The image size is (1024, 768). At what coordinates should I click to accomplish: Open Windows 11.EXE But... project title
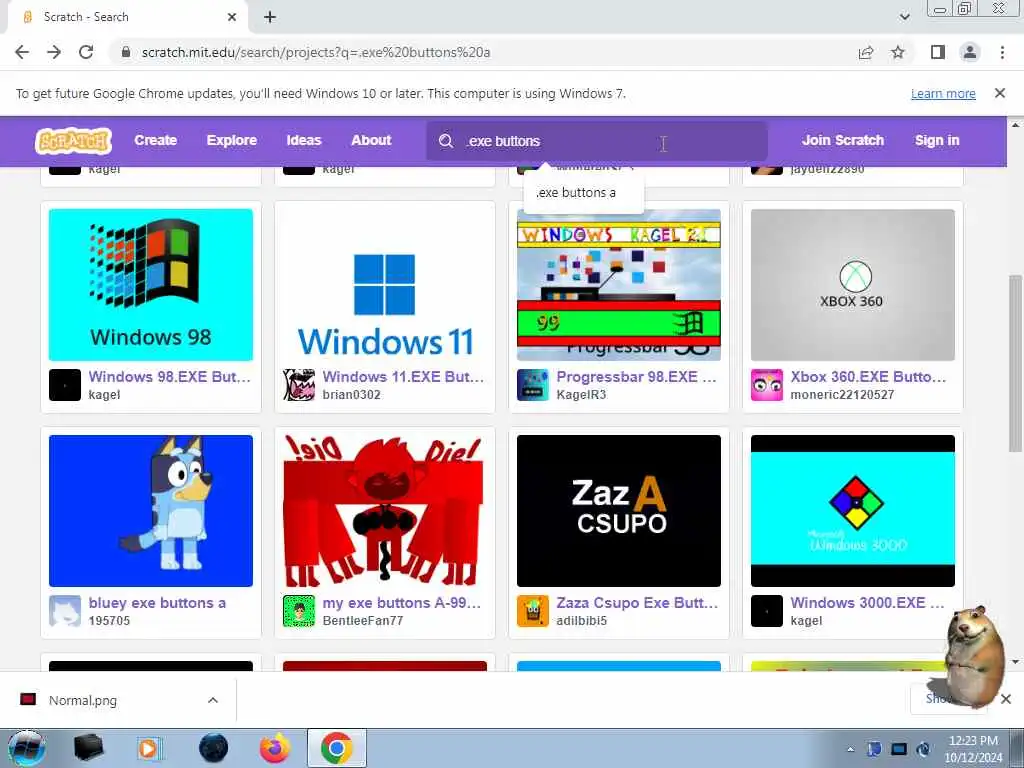(x=404, y=377)
